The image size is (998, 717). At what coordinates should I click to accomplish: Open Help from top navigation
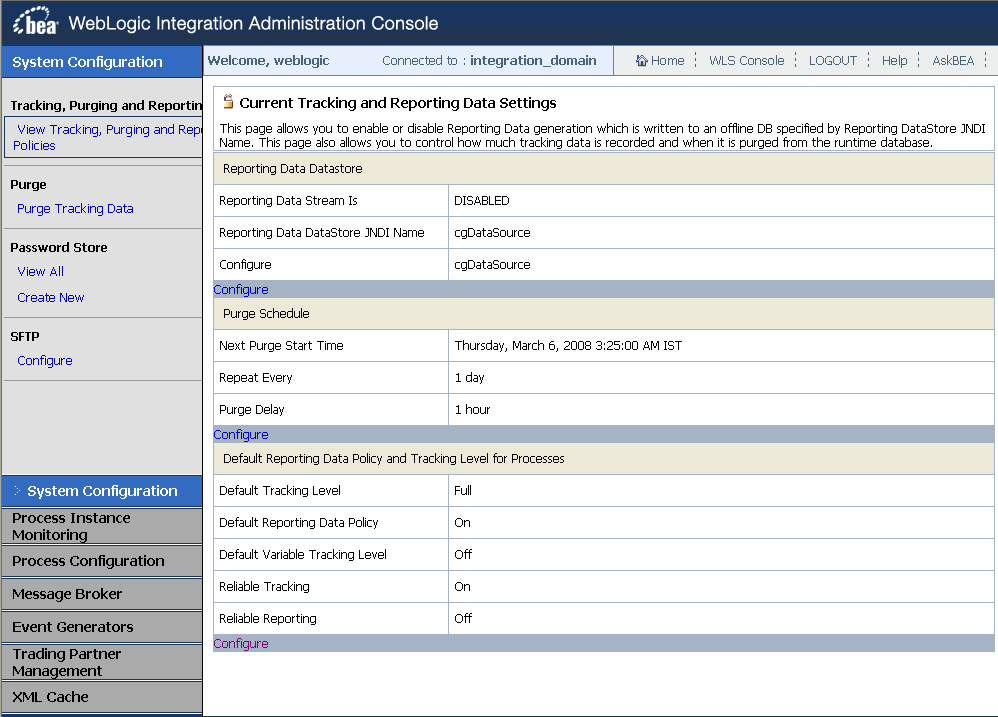pyautogui.click(x=894, y=60)
